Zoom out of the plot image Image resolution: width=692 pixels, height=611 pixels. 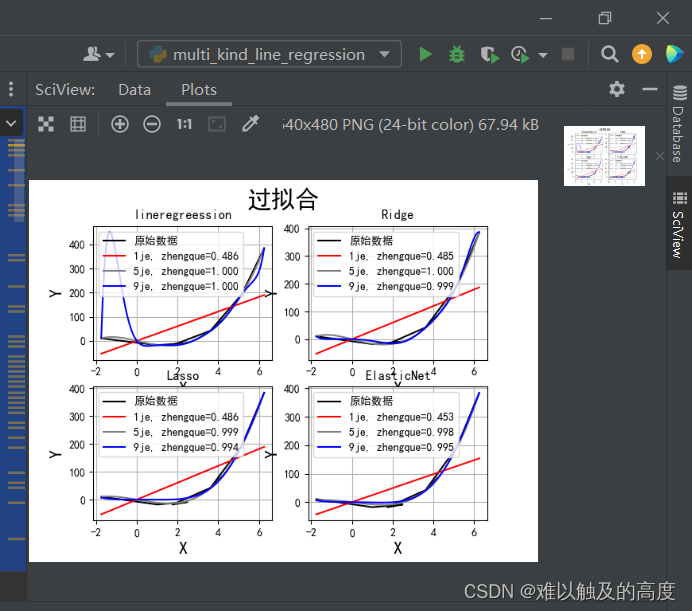coord(152,124)
